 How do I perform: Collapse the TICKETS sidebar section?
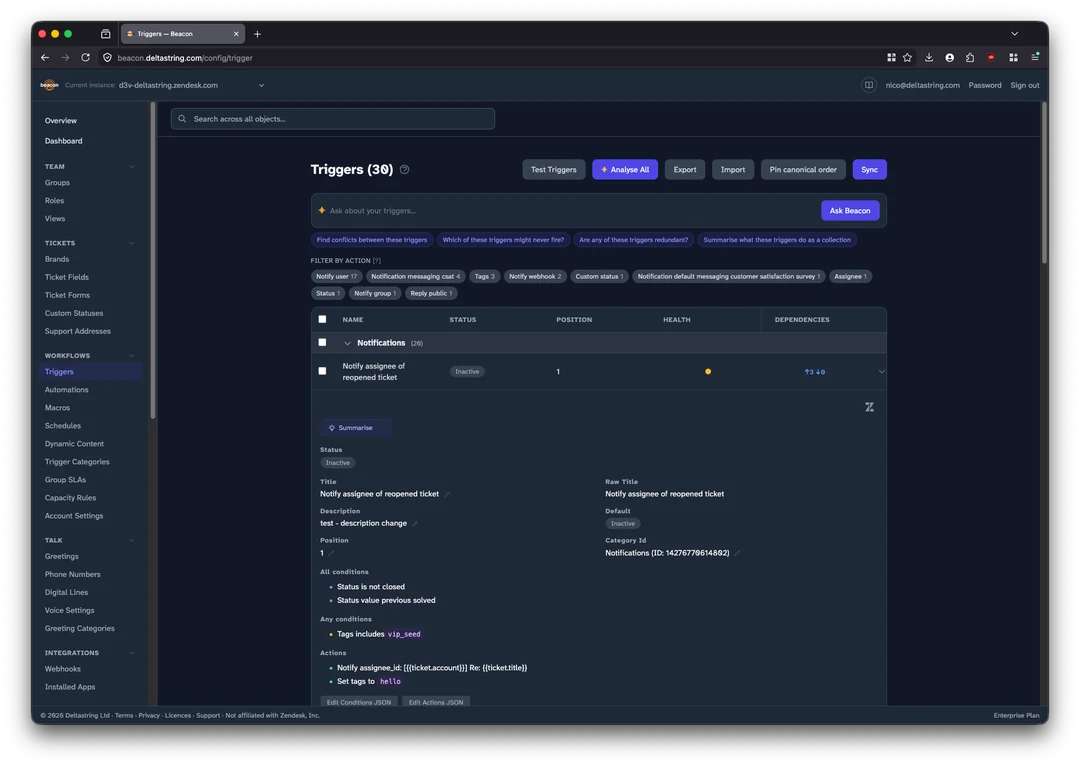coord(131,243)
